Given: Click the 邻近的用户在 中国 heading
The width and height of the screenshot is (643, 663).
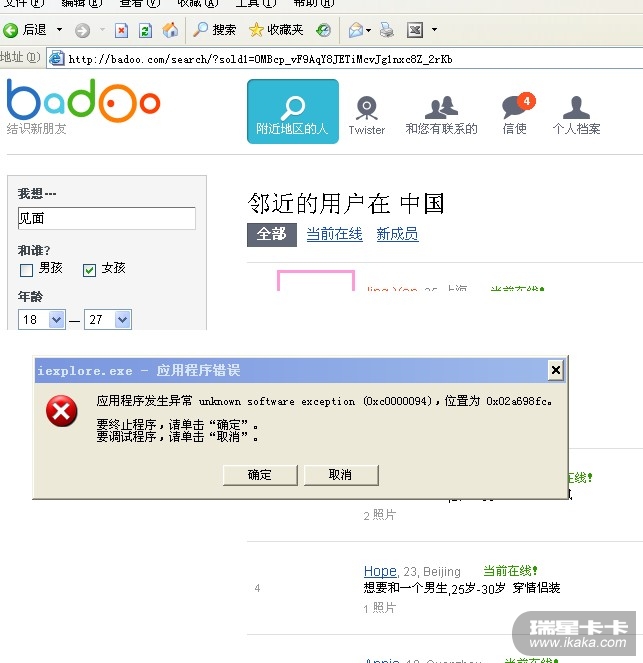Looking at the screenshot, I should point(346,204).
